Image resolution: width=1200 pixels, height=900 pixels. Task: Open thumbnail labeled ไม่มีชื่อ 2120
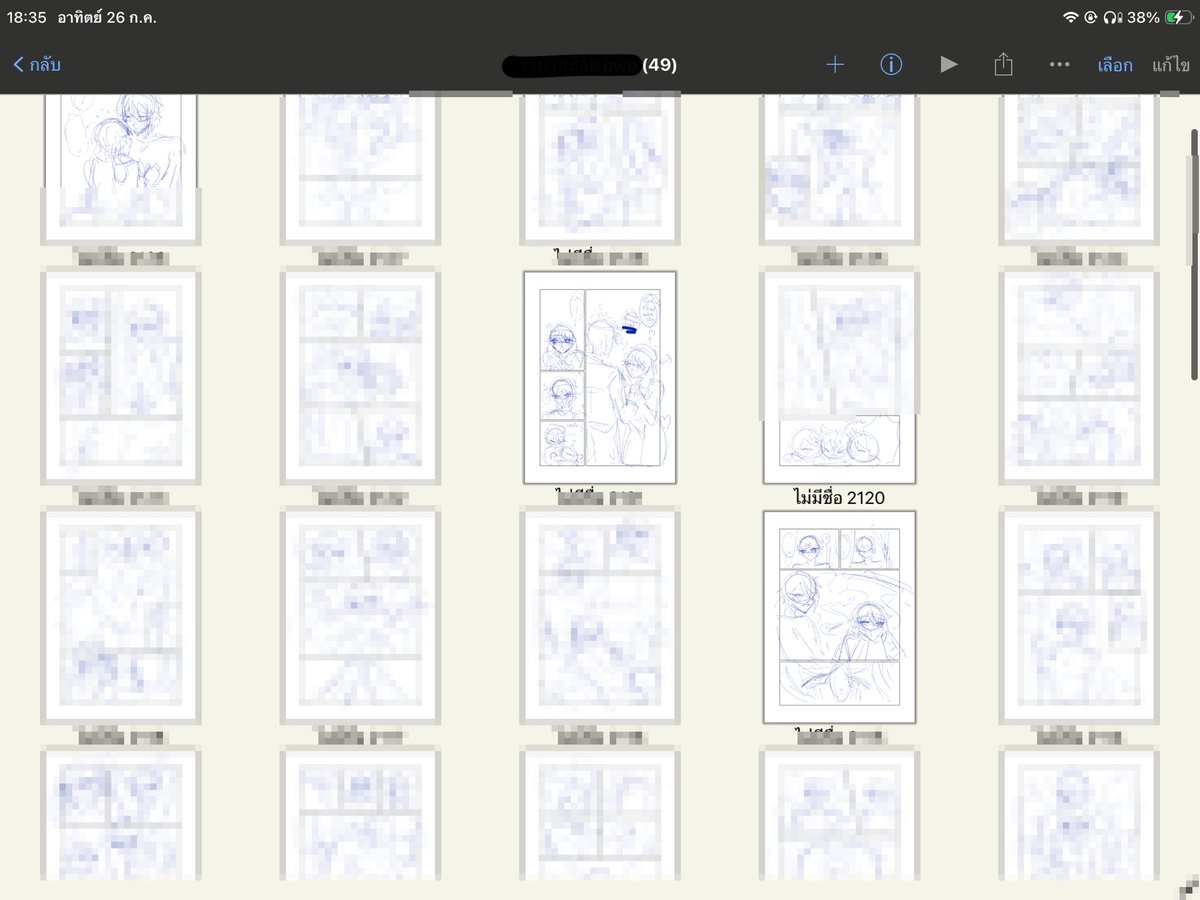[x=839, y=377]
